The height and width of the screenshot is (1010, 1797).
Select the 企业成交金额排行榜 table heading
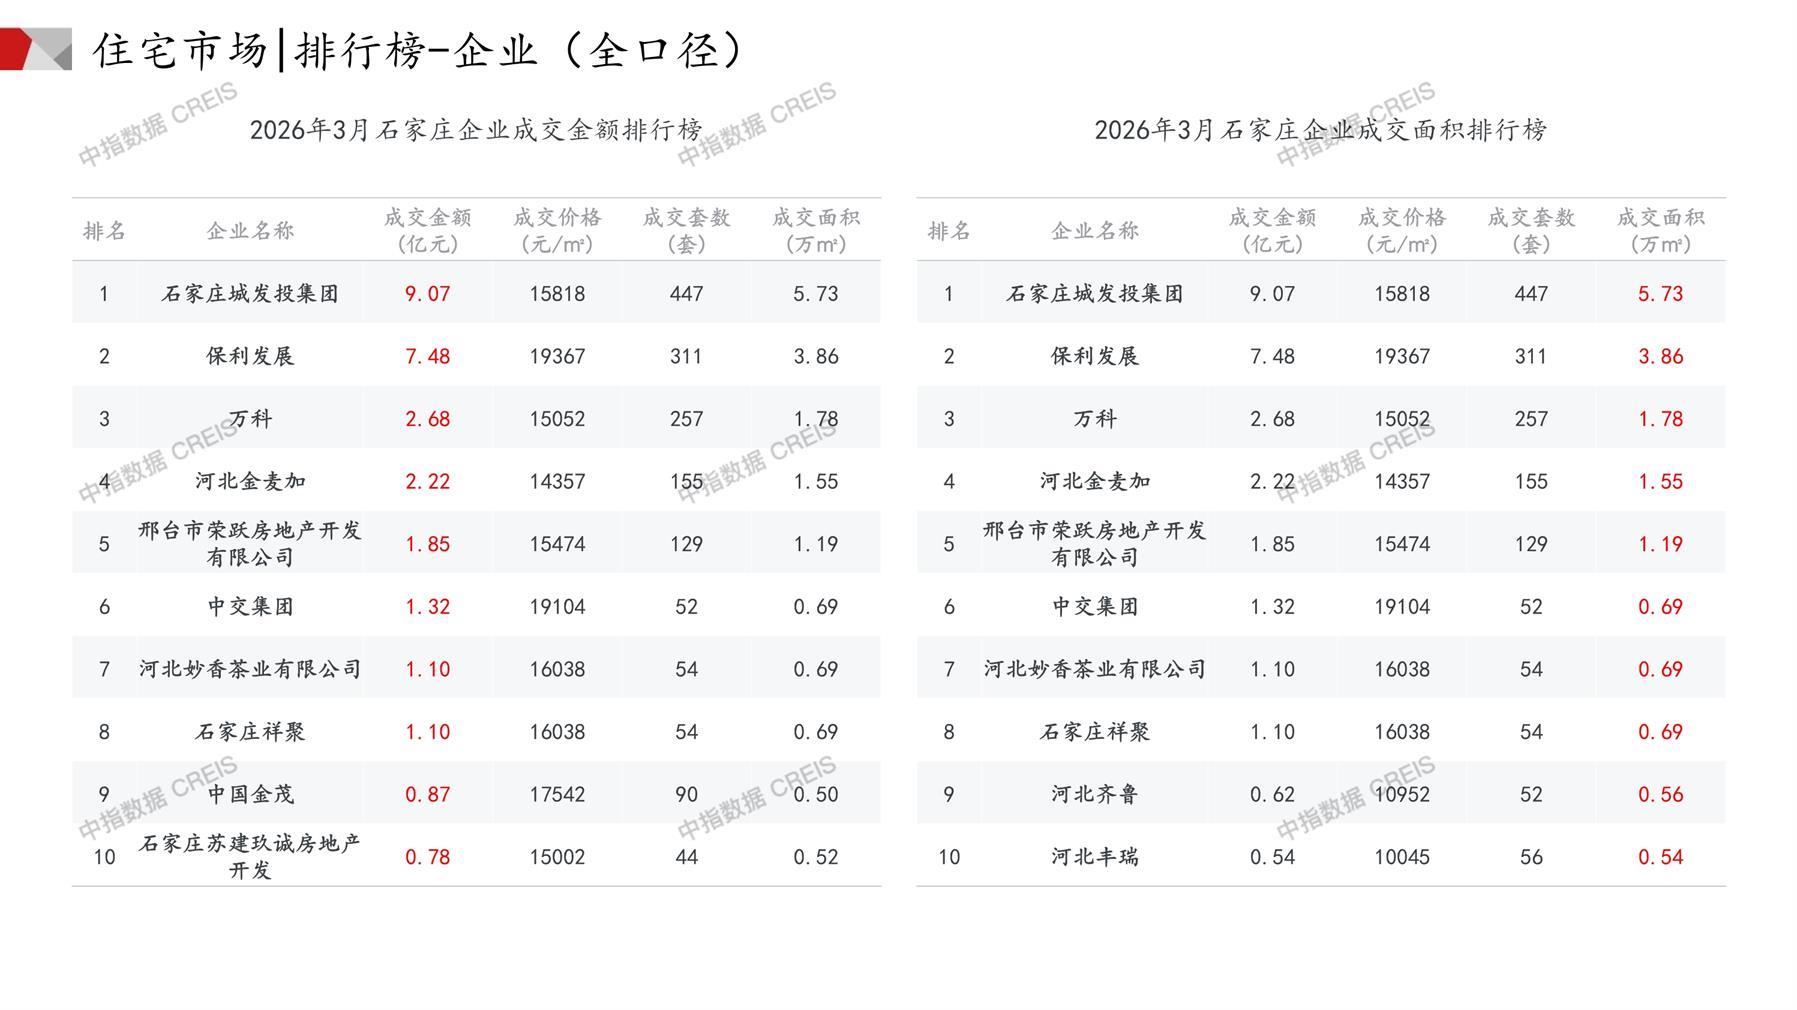476,130
